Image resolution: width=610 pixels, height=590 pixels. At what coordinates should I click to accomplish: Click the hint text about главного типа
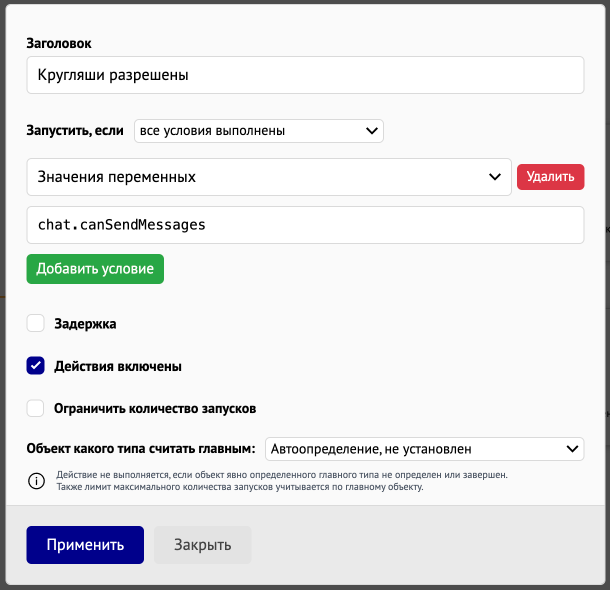(282, 481)
